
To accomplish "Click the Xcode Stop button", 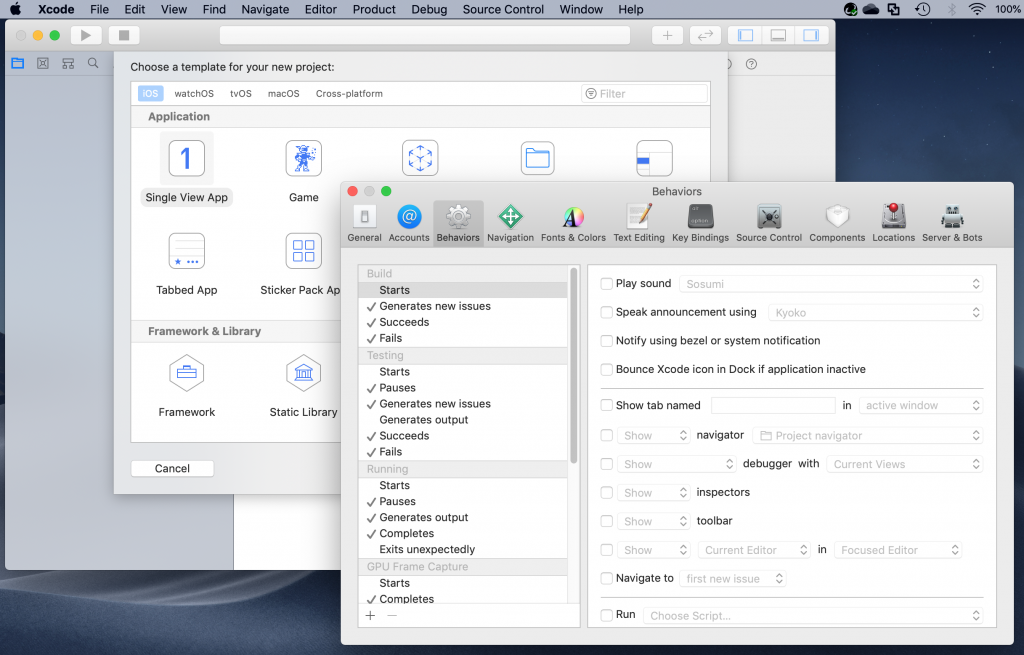I will 124,35.
